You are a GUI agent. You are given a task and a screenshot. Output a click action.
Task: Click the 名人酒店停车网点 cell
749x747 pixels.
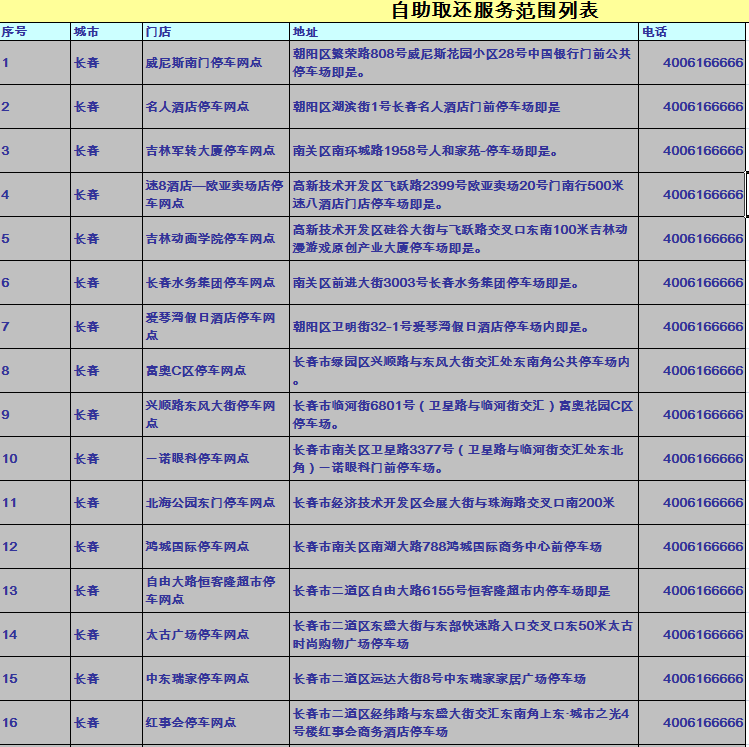click(x=197, y=107)
